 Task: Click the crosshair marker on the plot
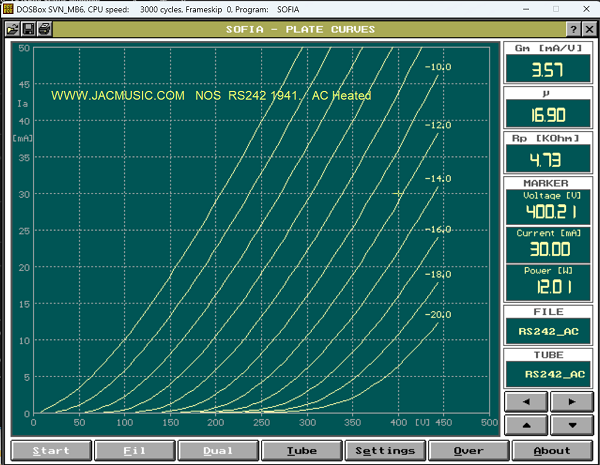click(x=399, y=193)
